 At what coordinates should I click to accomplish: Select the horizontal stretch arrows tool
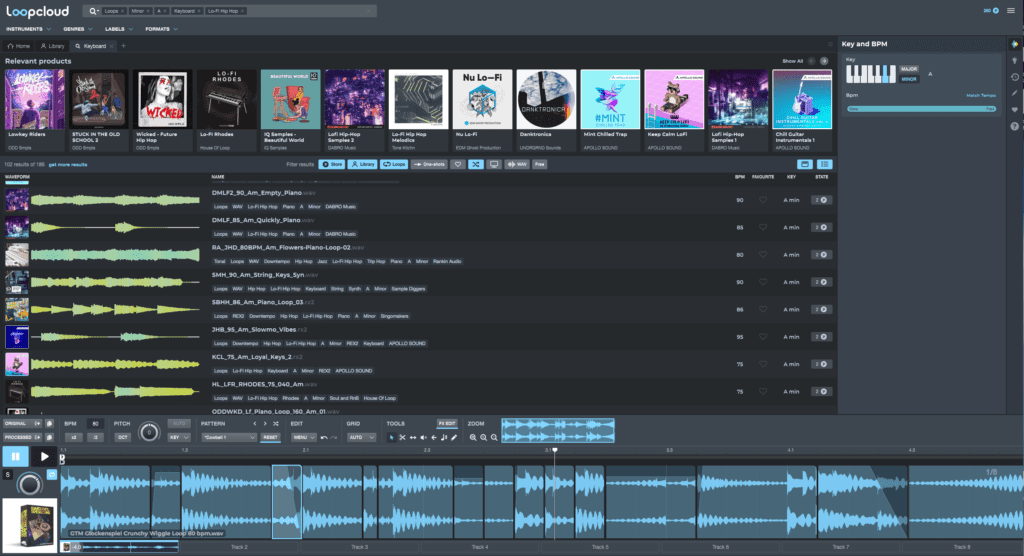coord(413,438)
